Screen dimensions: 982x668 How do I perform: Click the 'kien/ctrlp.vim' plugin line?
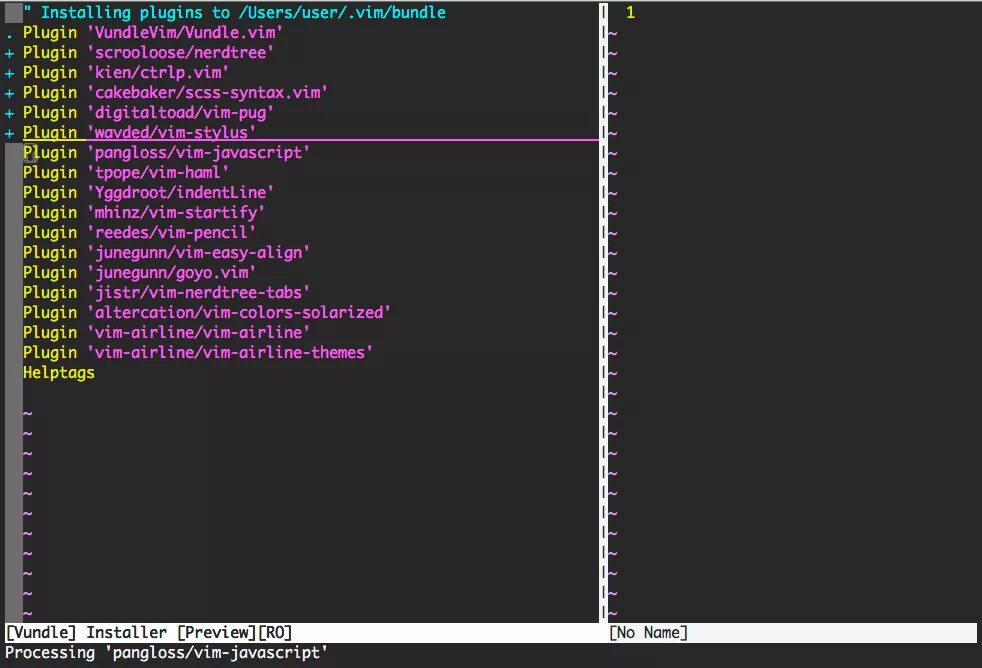pos(126,73)
